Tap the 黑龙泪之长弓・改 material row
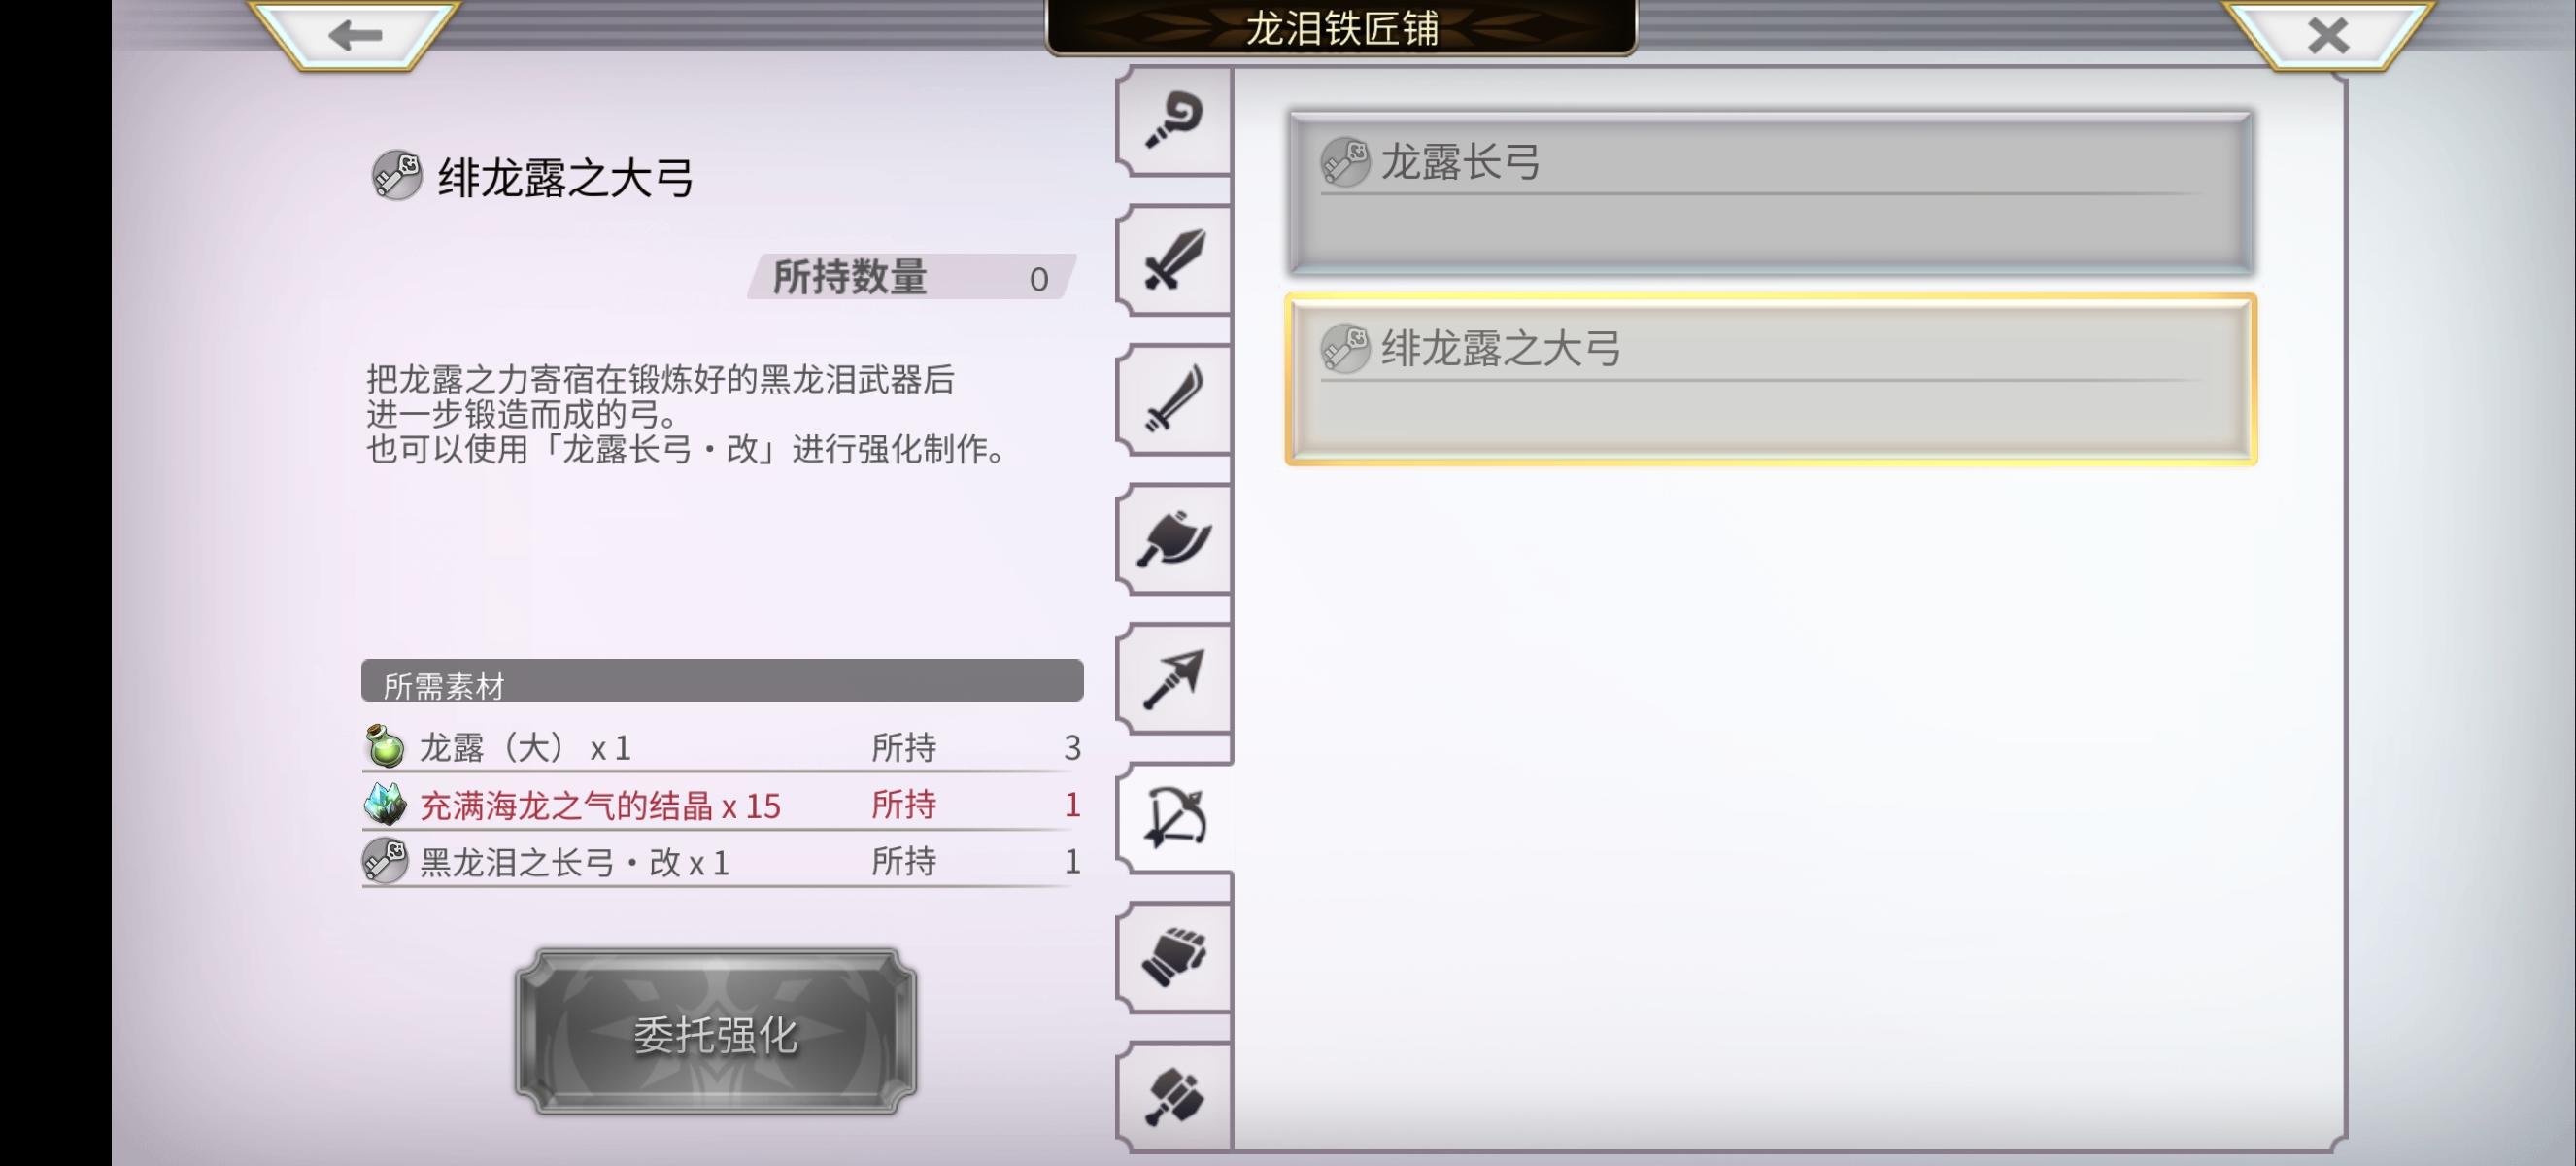The width and height of the screenshot is (2576, 1166). 722,861
